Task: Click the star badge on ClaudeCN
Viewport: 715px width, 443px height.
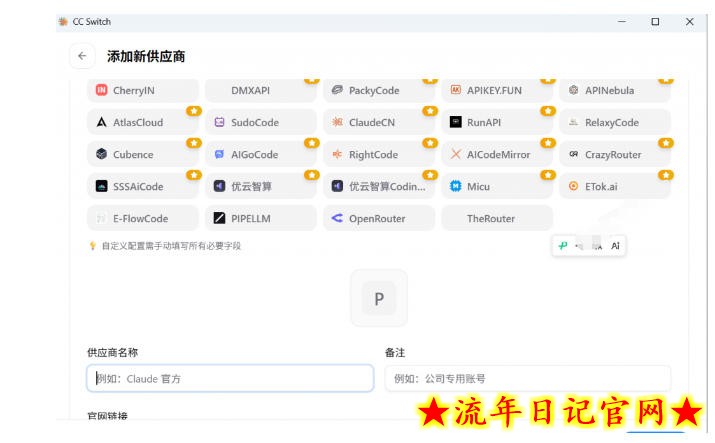Action: pos(430,111)
